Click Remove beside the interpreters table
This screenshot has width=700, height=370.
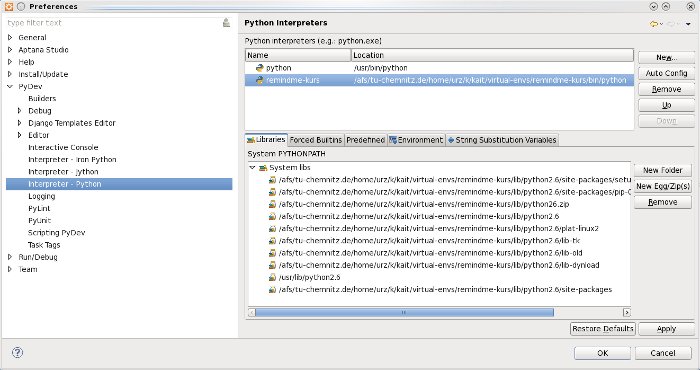(x=666, y=89)
